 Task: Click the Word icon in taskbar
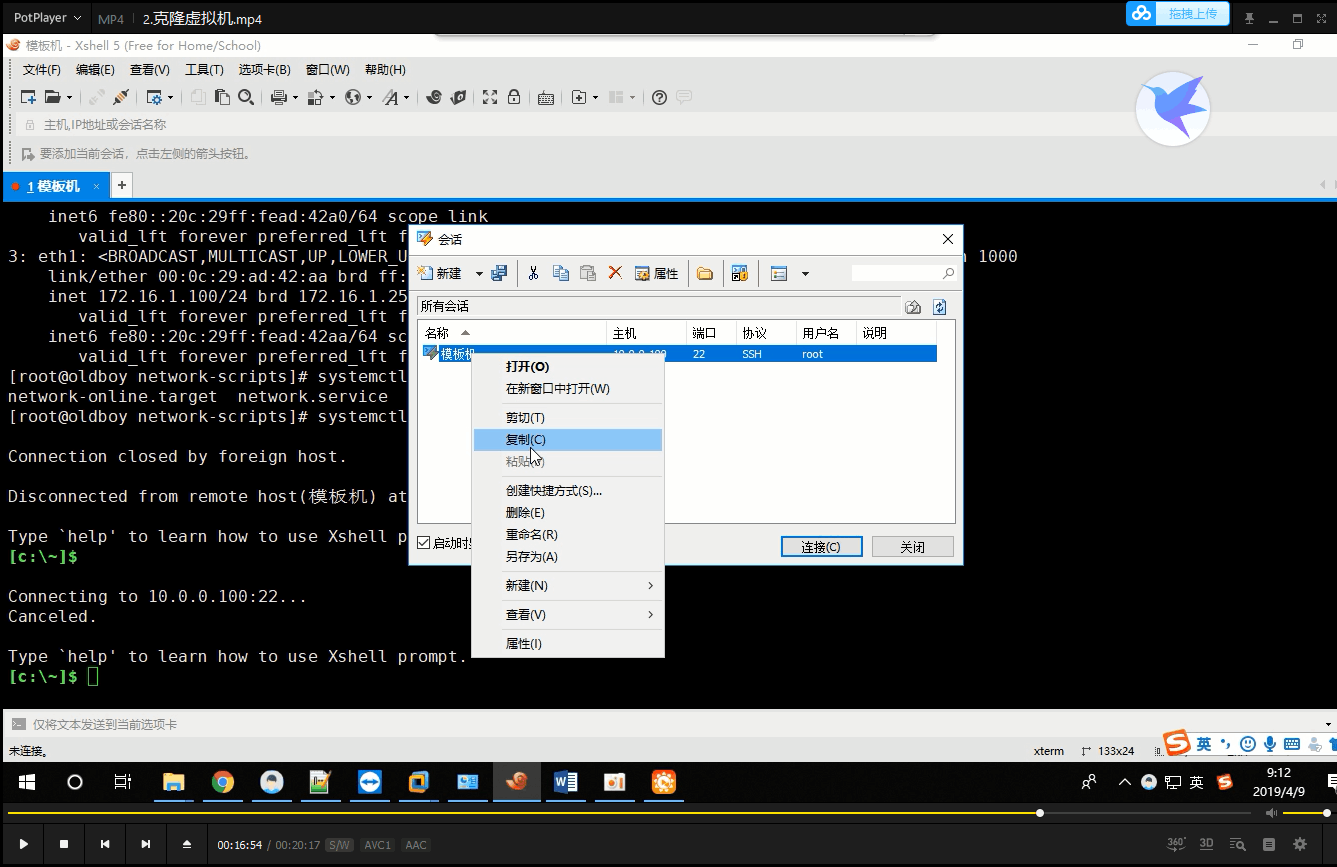(565, 782)
